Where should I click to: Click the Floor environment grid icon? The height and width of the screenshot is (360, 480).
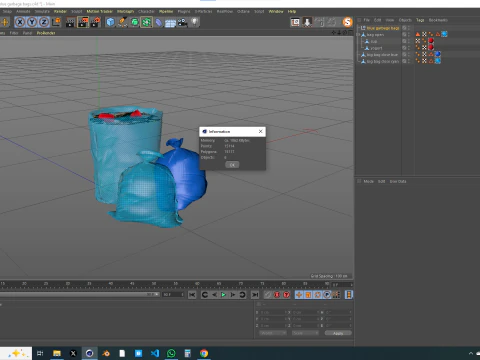click(x=170, y=23)
